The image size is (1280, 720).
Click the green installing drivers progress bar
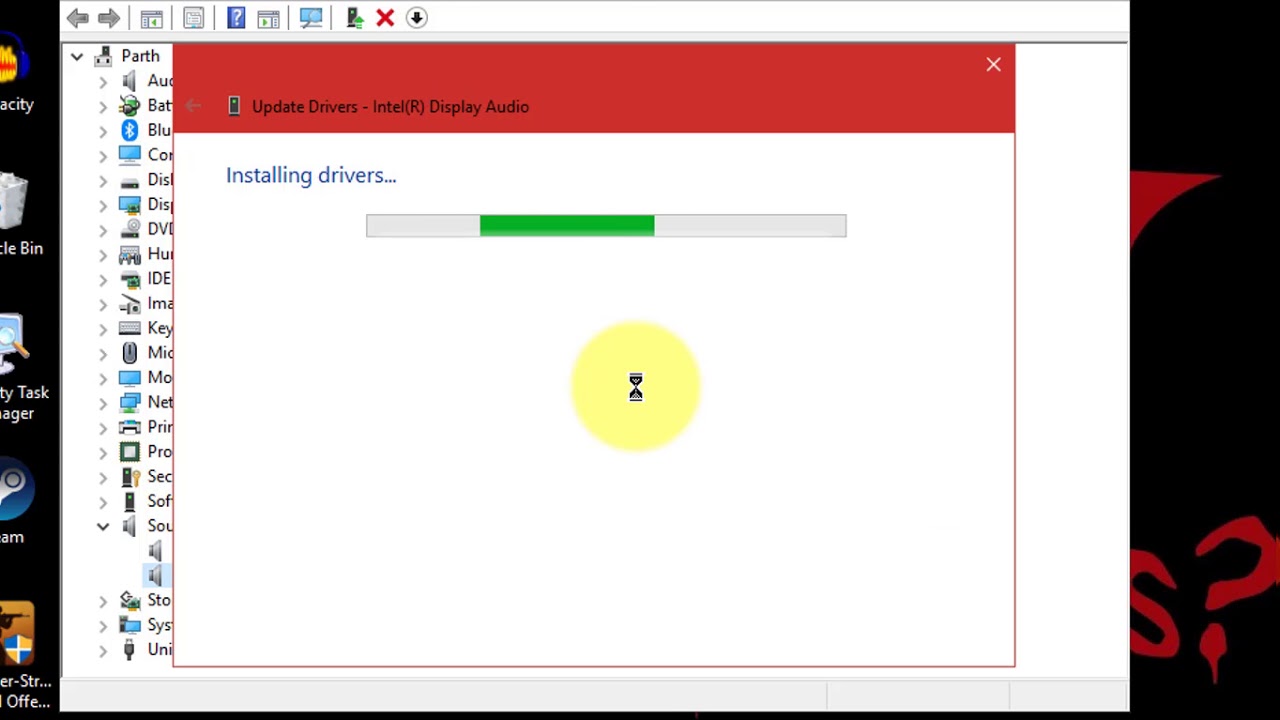click(x=606, y=226)
